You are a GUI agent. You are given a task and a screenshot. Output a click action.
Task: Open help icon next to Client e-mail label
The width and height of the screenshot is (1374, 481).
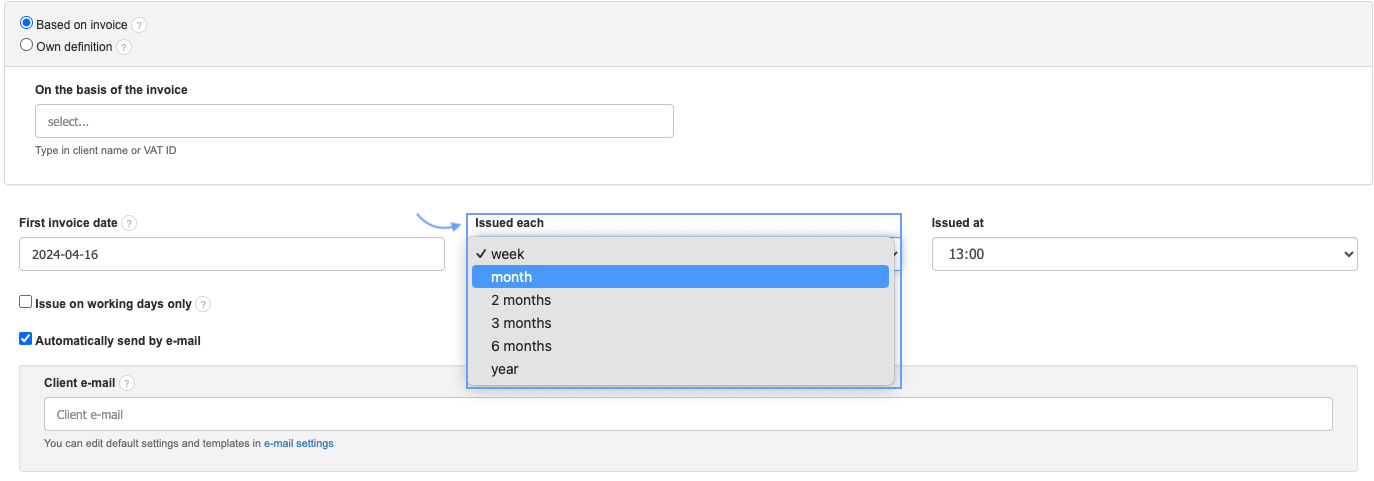(127, 383)
